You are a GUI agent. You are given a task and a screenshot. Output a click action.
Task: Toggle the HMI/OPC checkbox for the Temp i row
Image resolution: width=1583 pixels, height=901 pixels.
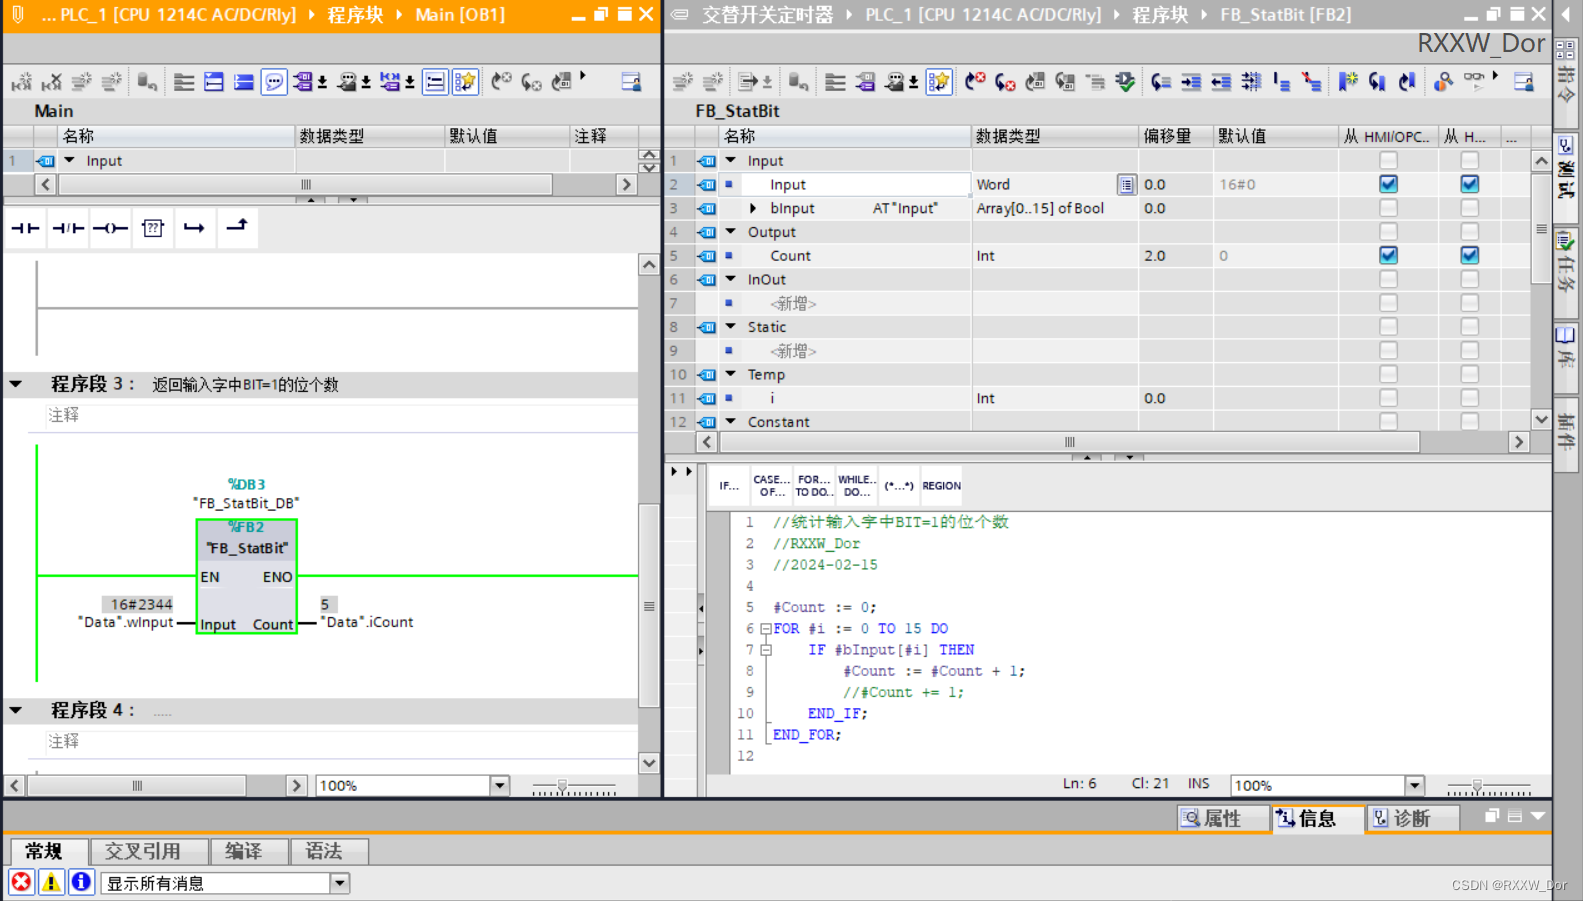click(x=1388, y=398)
